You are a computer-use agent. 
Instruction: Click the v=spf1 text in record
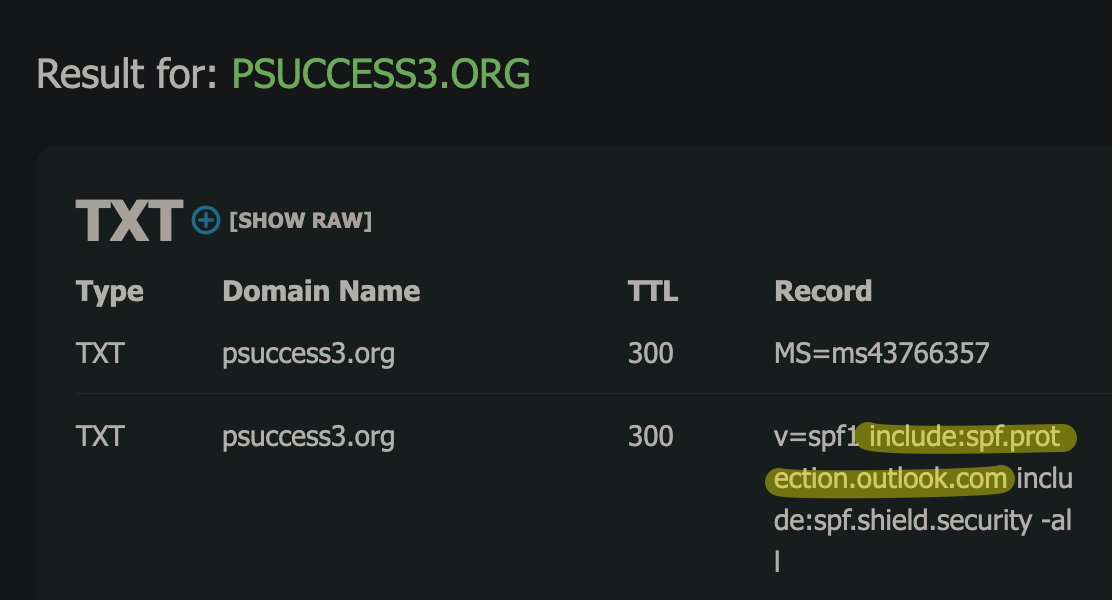[x=816, y=437]
